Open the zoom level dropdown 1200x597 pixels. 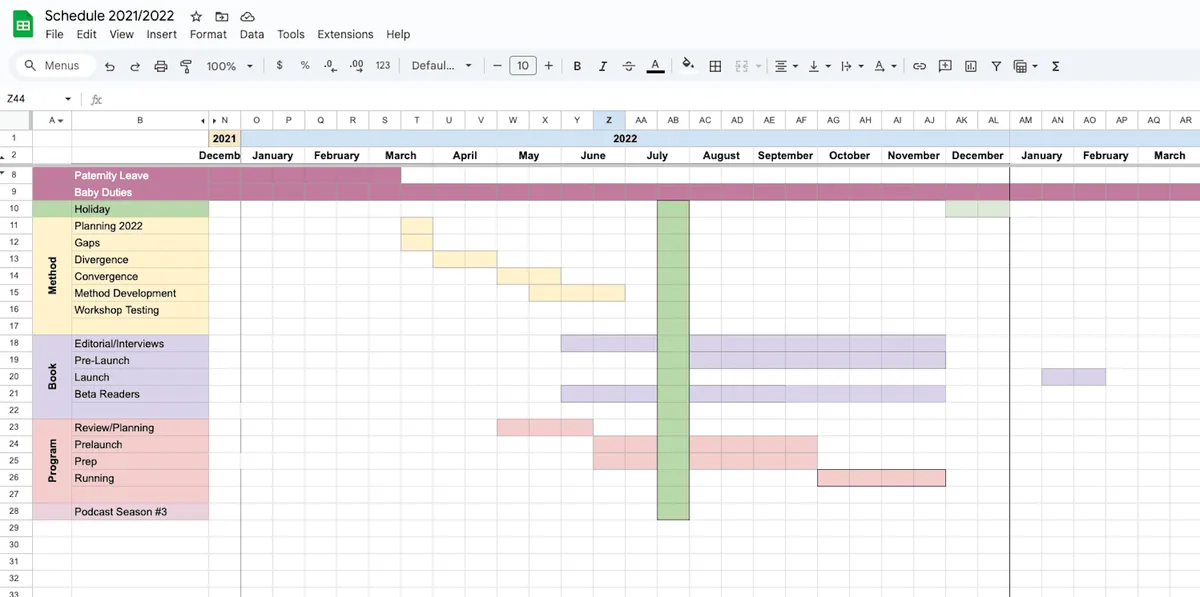point(230,66)
